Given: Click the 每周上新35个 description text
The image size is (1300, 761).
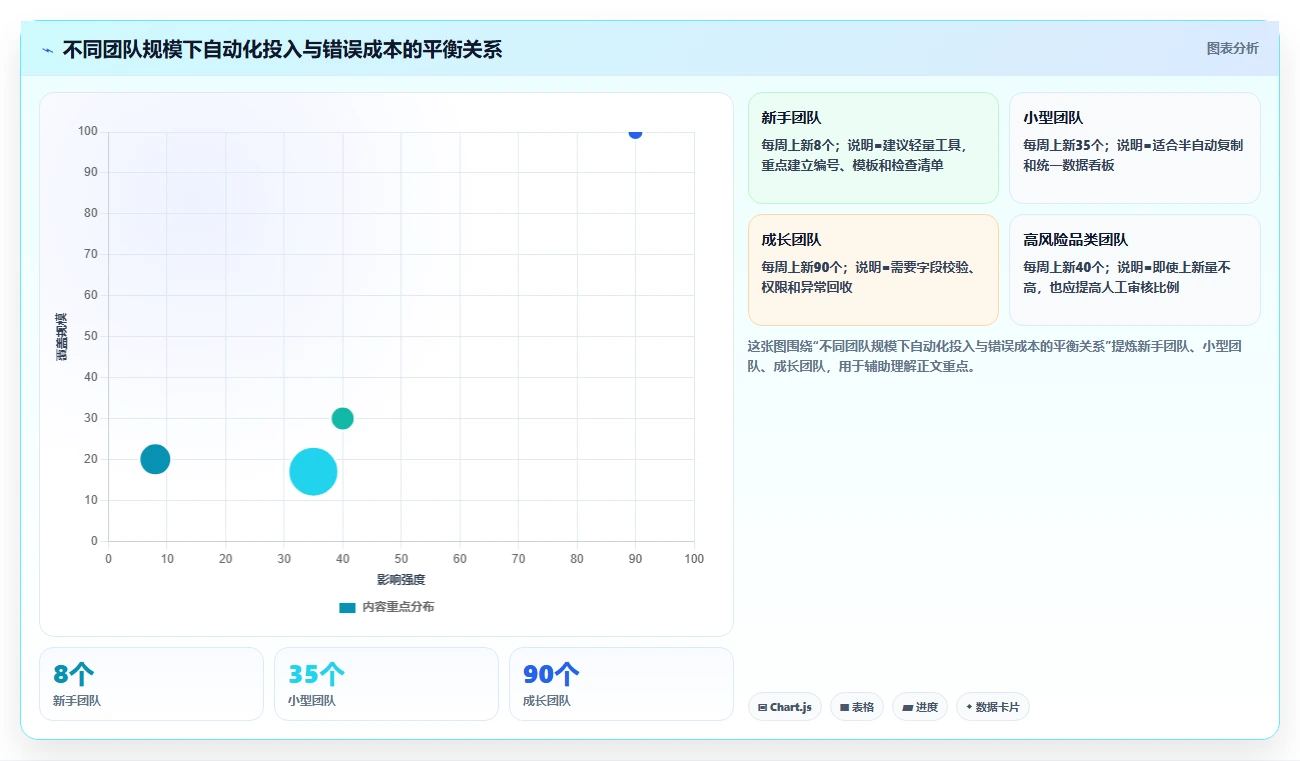Looking at the screenshot, I should point(1133,155).
